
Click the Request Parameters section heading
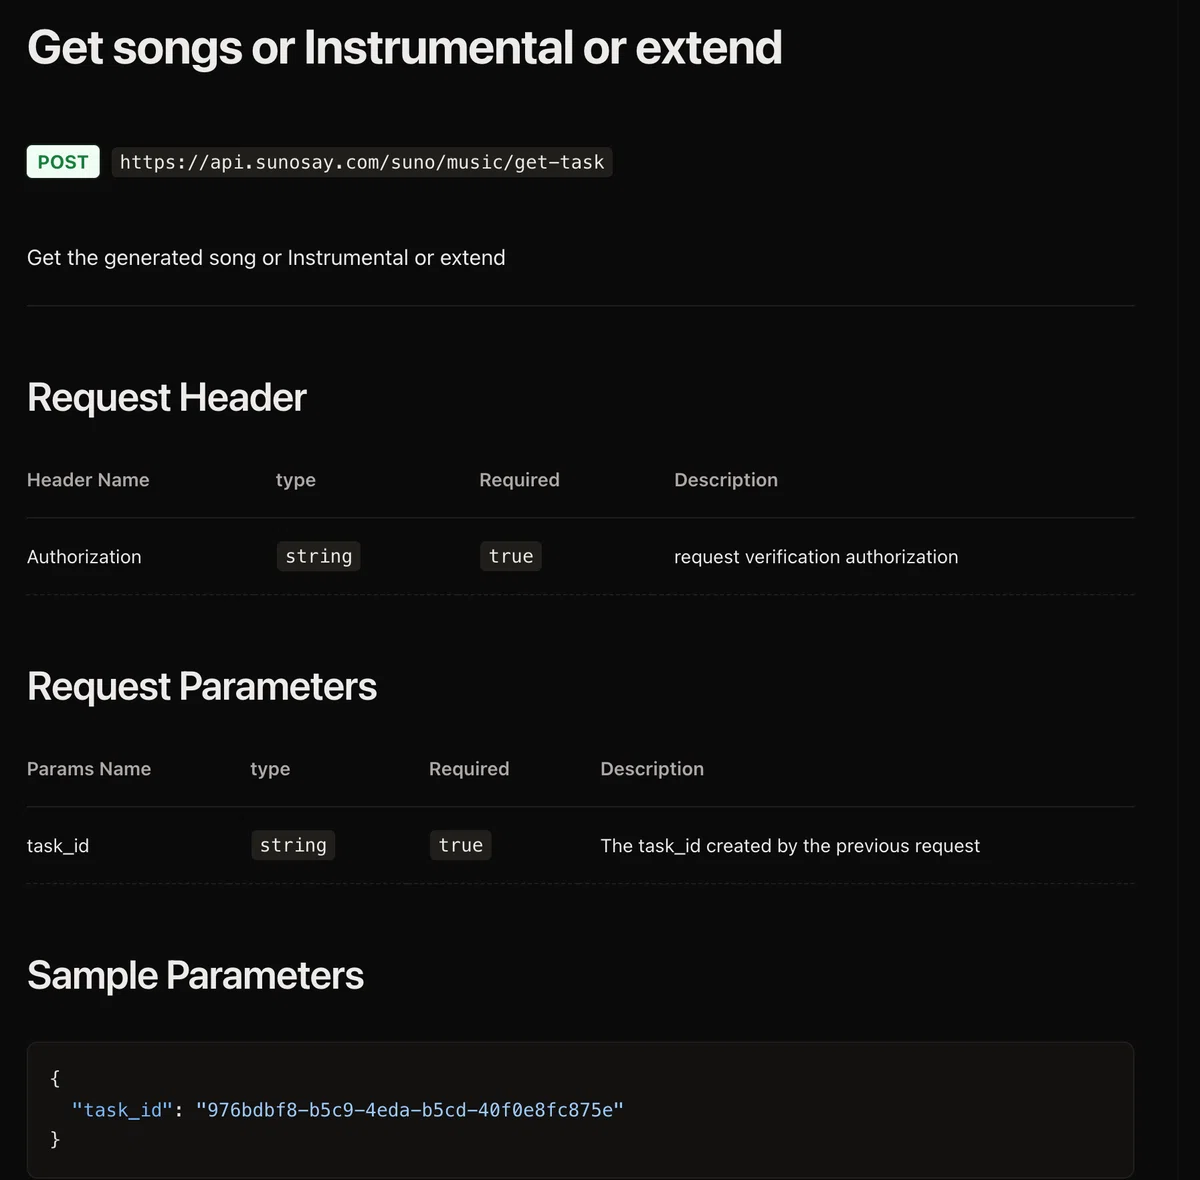coord(202,687)
